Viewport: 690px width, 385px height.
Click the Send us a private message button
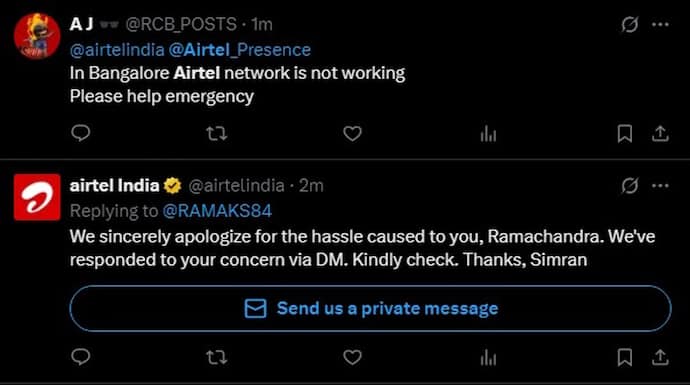[x=371, y=308]
